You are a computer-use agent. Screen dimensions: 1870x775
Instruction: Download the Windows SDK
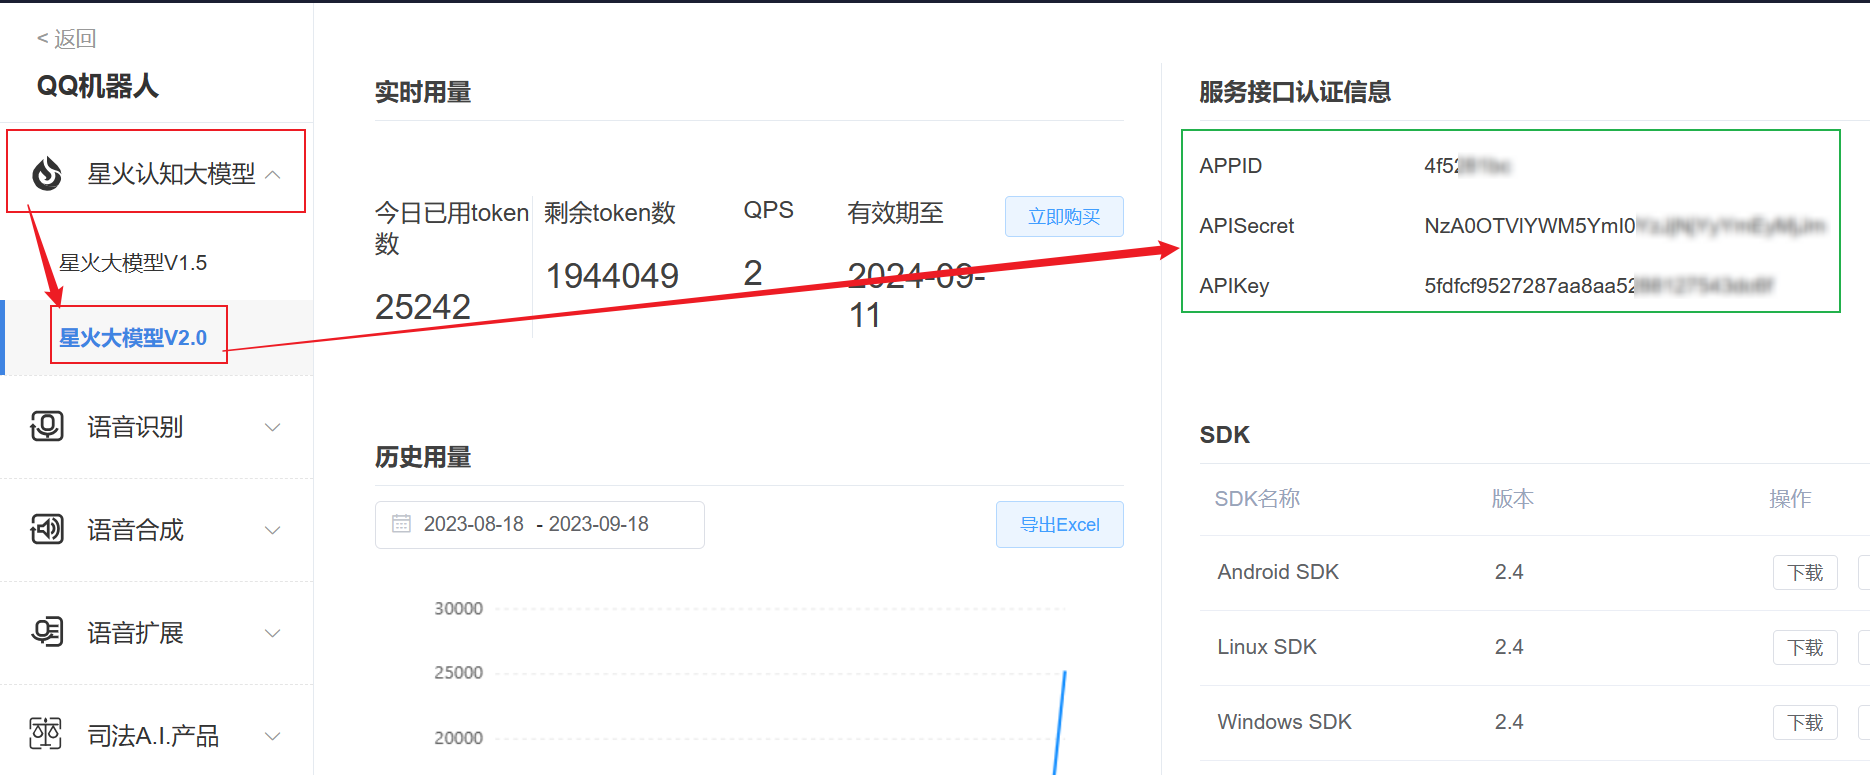click(x=1805, y=723)
